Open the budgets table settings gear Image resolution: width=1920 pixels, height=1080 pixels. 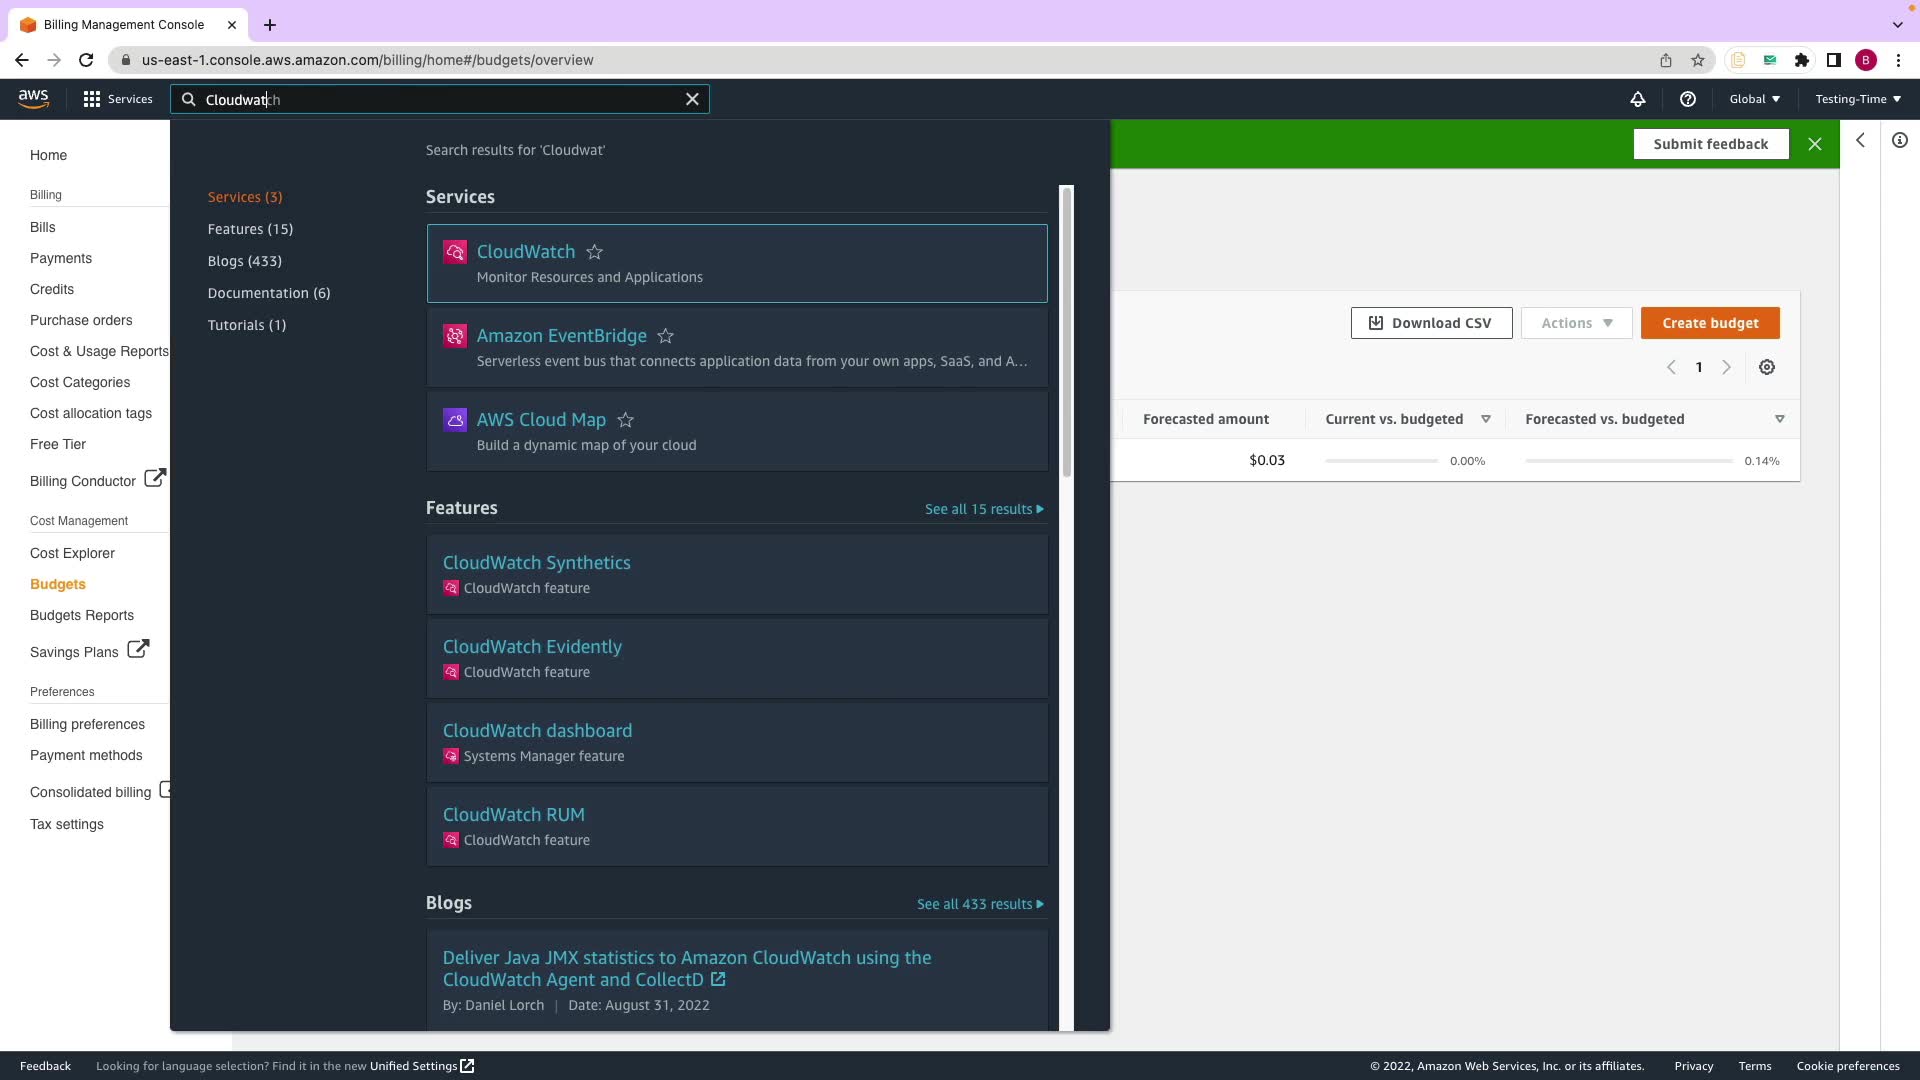click(x=1766, y=367)
